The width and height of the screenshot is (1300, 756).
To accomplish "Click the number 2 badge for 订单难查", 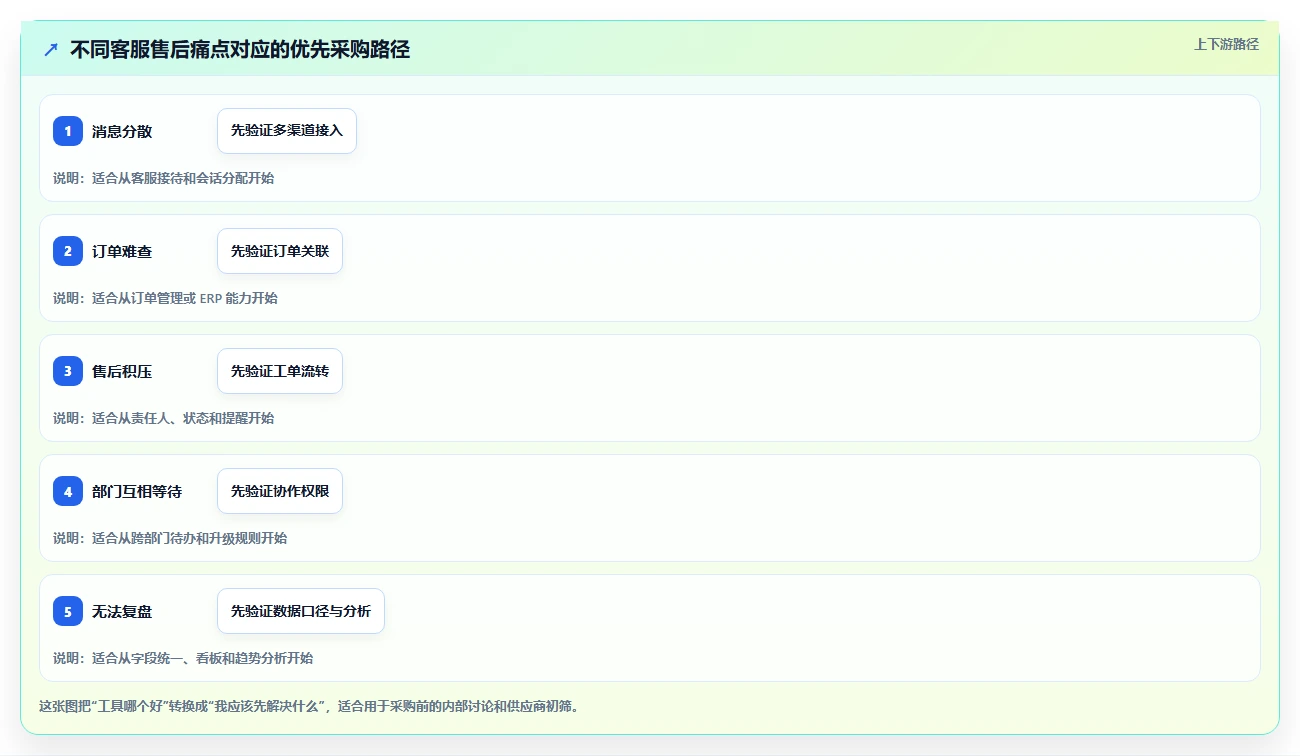I will (x=68, y=251).
